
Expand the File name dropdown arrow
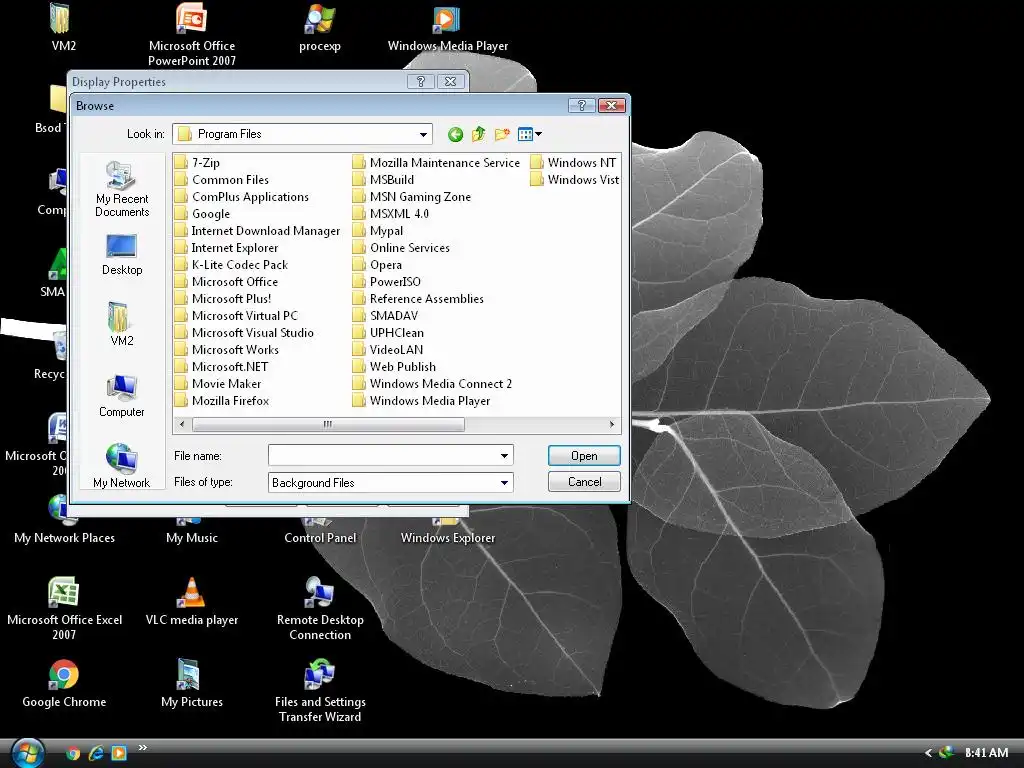504,456
